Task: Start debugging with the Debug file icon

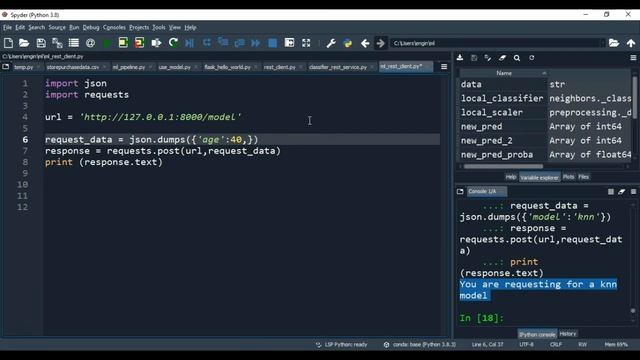Action: [190, 43]
